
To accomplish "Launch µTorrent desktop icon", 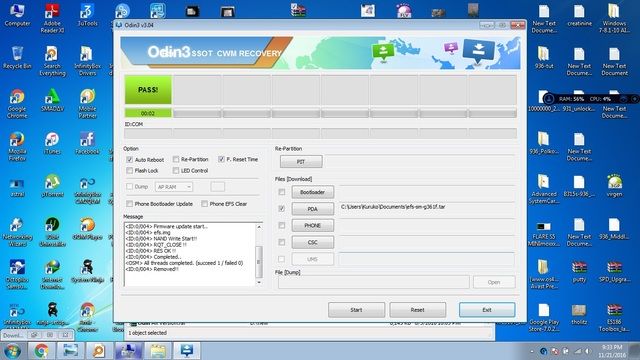I will tap(52, 186).
